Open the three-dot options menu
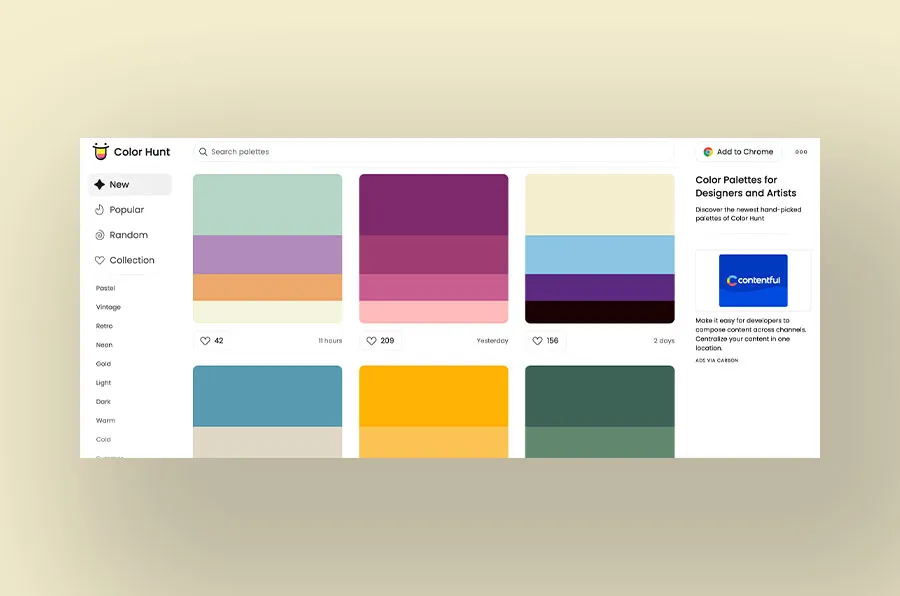The image size is (900, 596). pos(801,151)
